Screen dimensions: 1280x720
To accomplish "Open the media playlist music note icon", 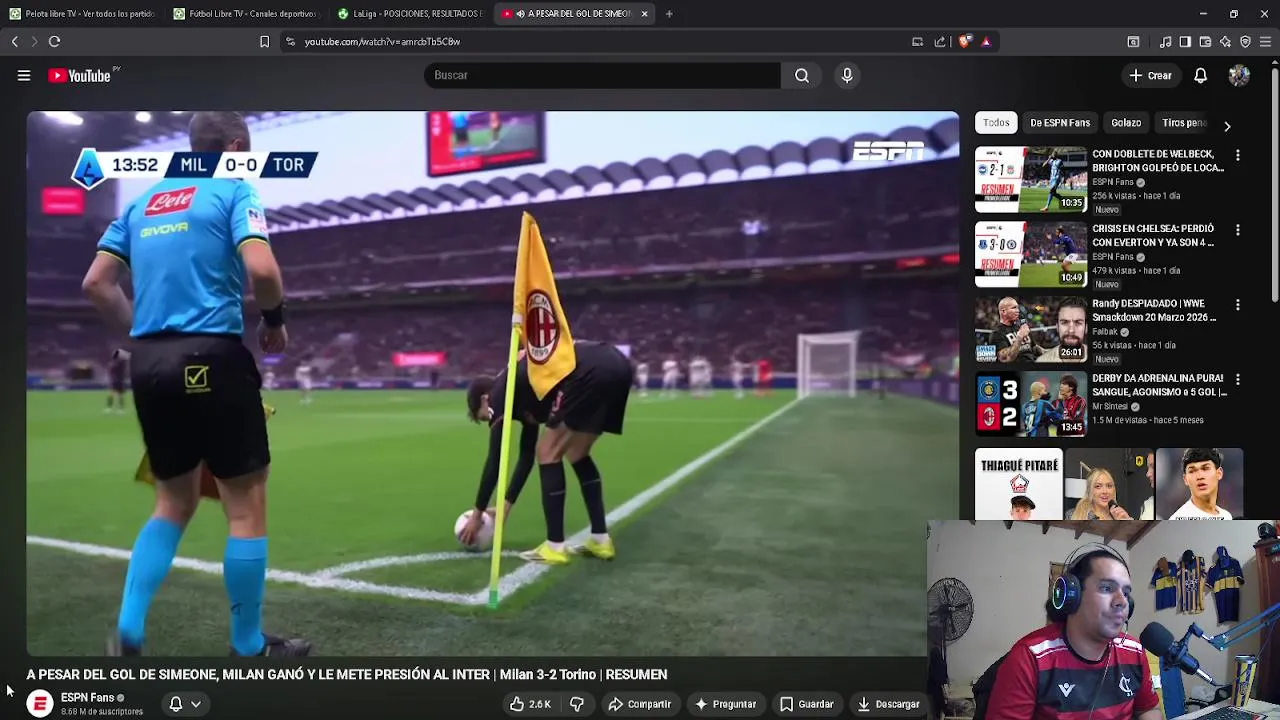I will click(x=1165, y=41).
